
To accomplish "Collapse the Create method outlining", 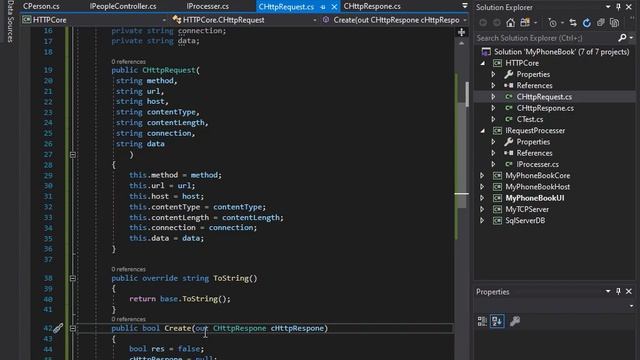I will click(73, 328).
